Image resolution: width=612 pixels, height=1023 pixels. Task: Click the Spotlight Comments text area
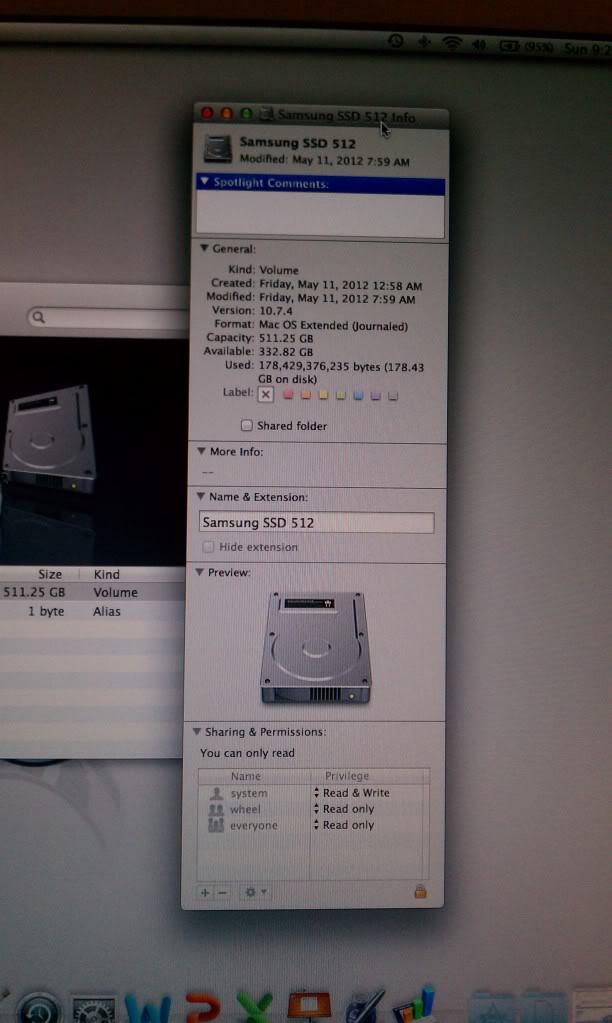click(x=320, y=213)
